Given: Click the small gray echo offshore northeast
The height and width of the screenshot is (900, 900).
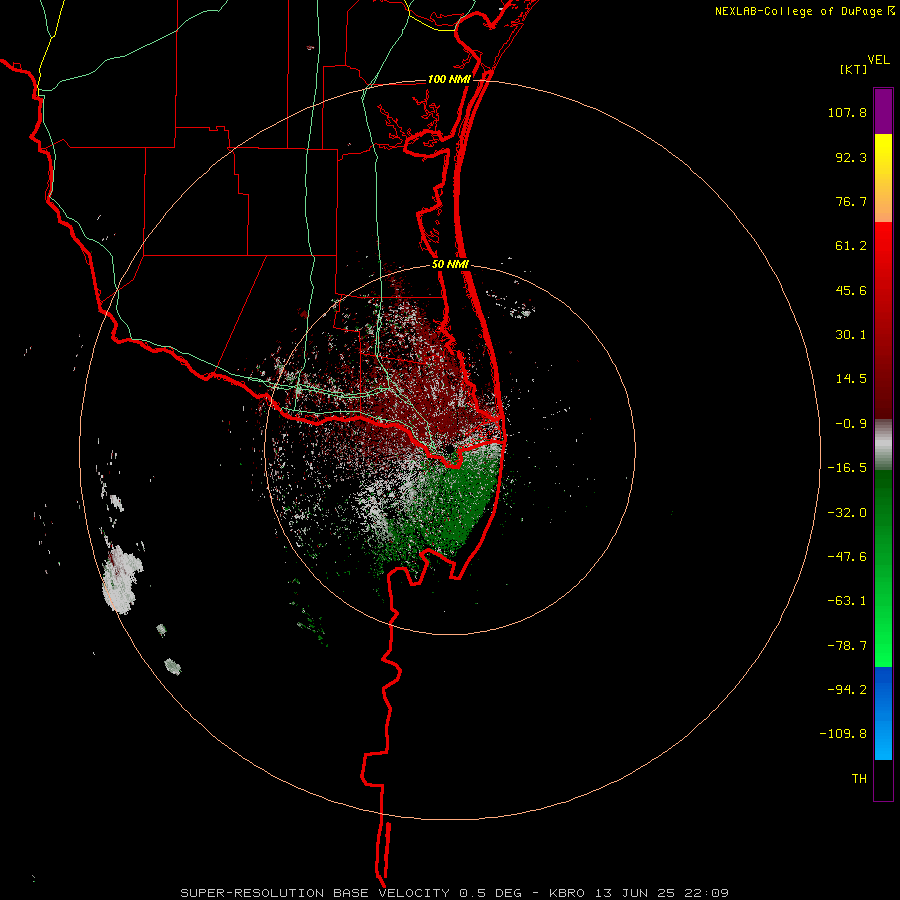Looking at the screenshot, I should pos(521,312).
